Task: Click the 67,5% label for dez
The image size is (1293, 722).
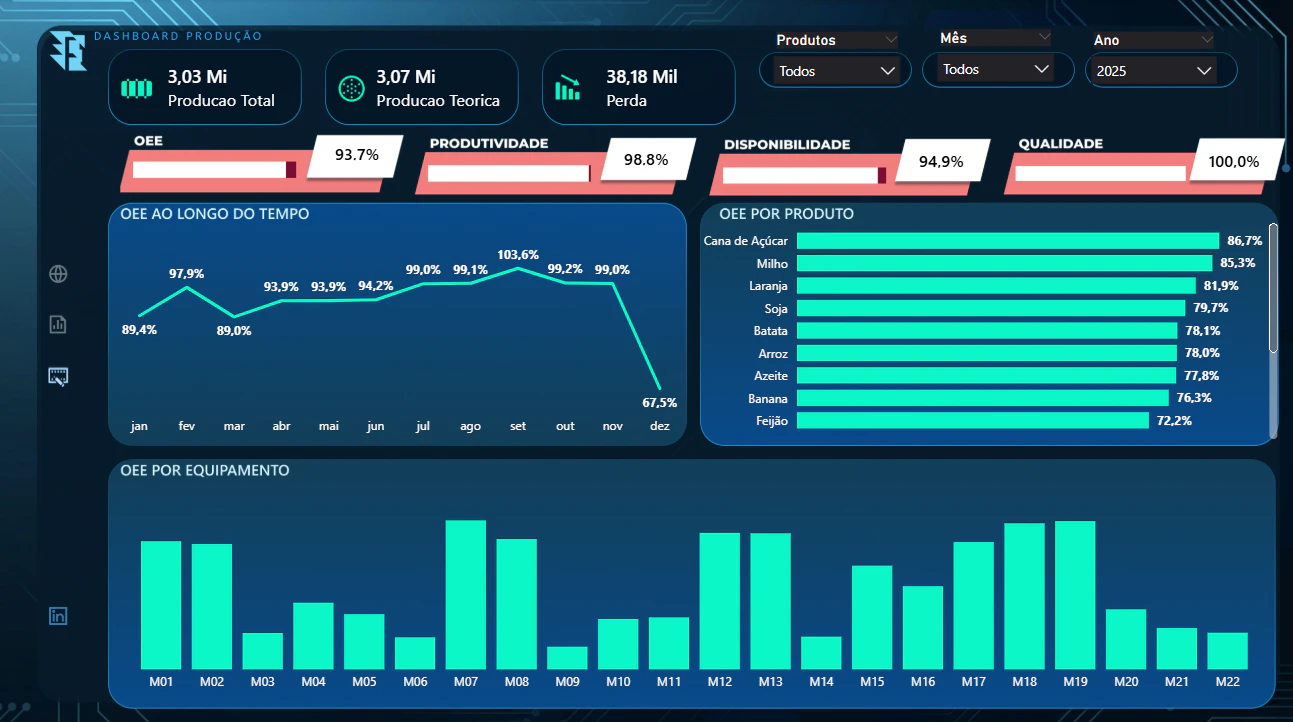Action: 659,403
